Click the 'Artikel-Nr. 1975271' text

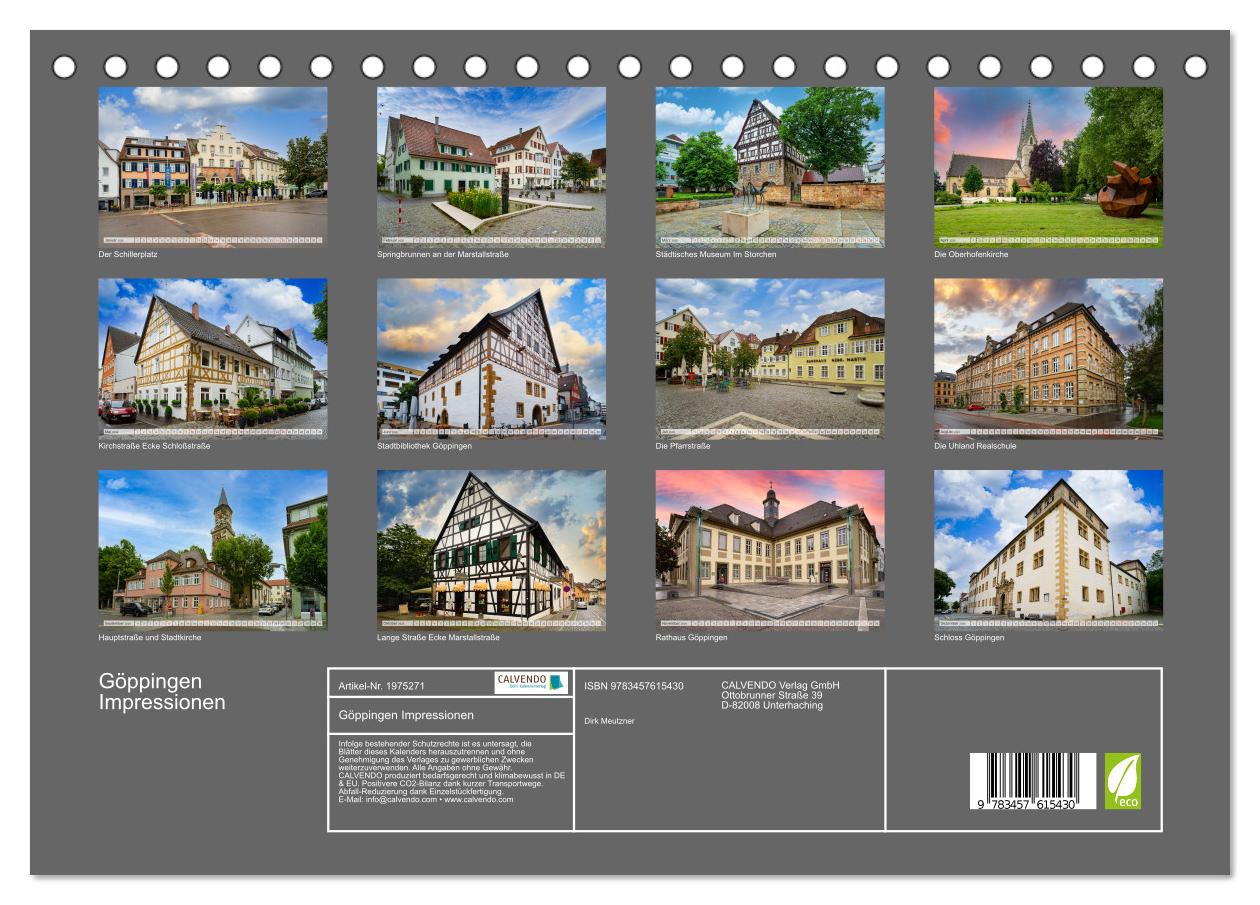[382, 686]
